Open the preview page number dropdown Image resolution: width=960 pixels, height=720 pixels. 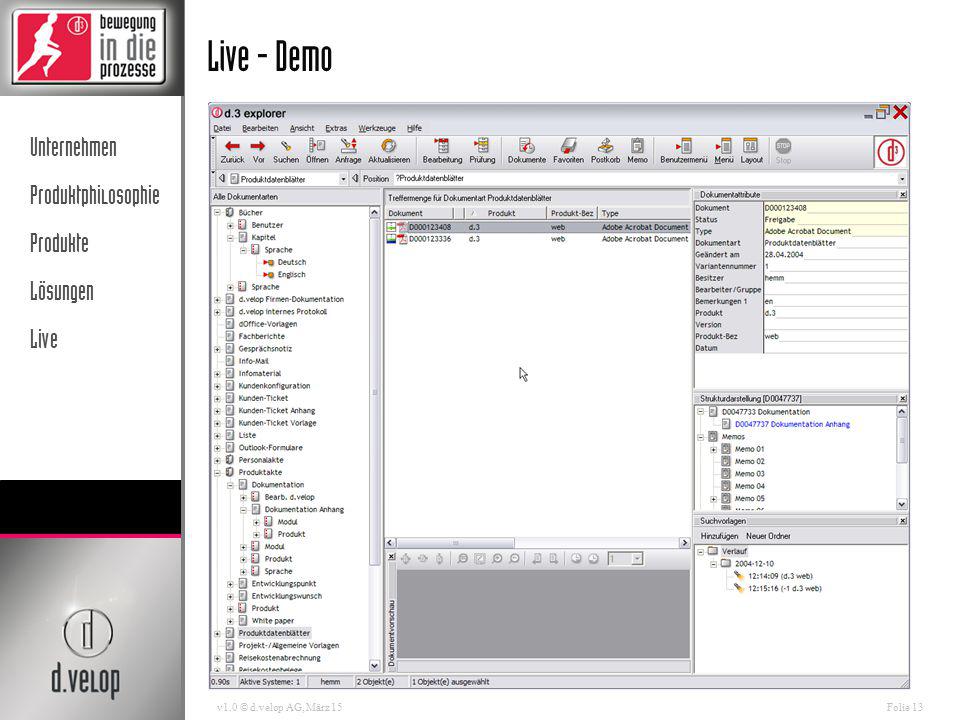click(x=637, y=558)
